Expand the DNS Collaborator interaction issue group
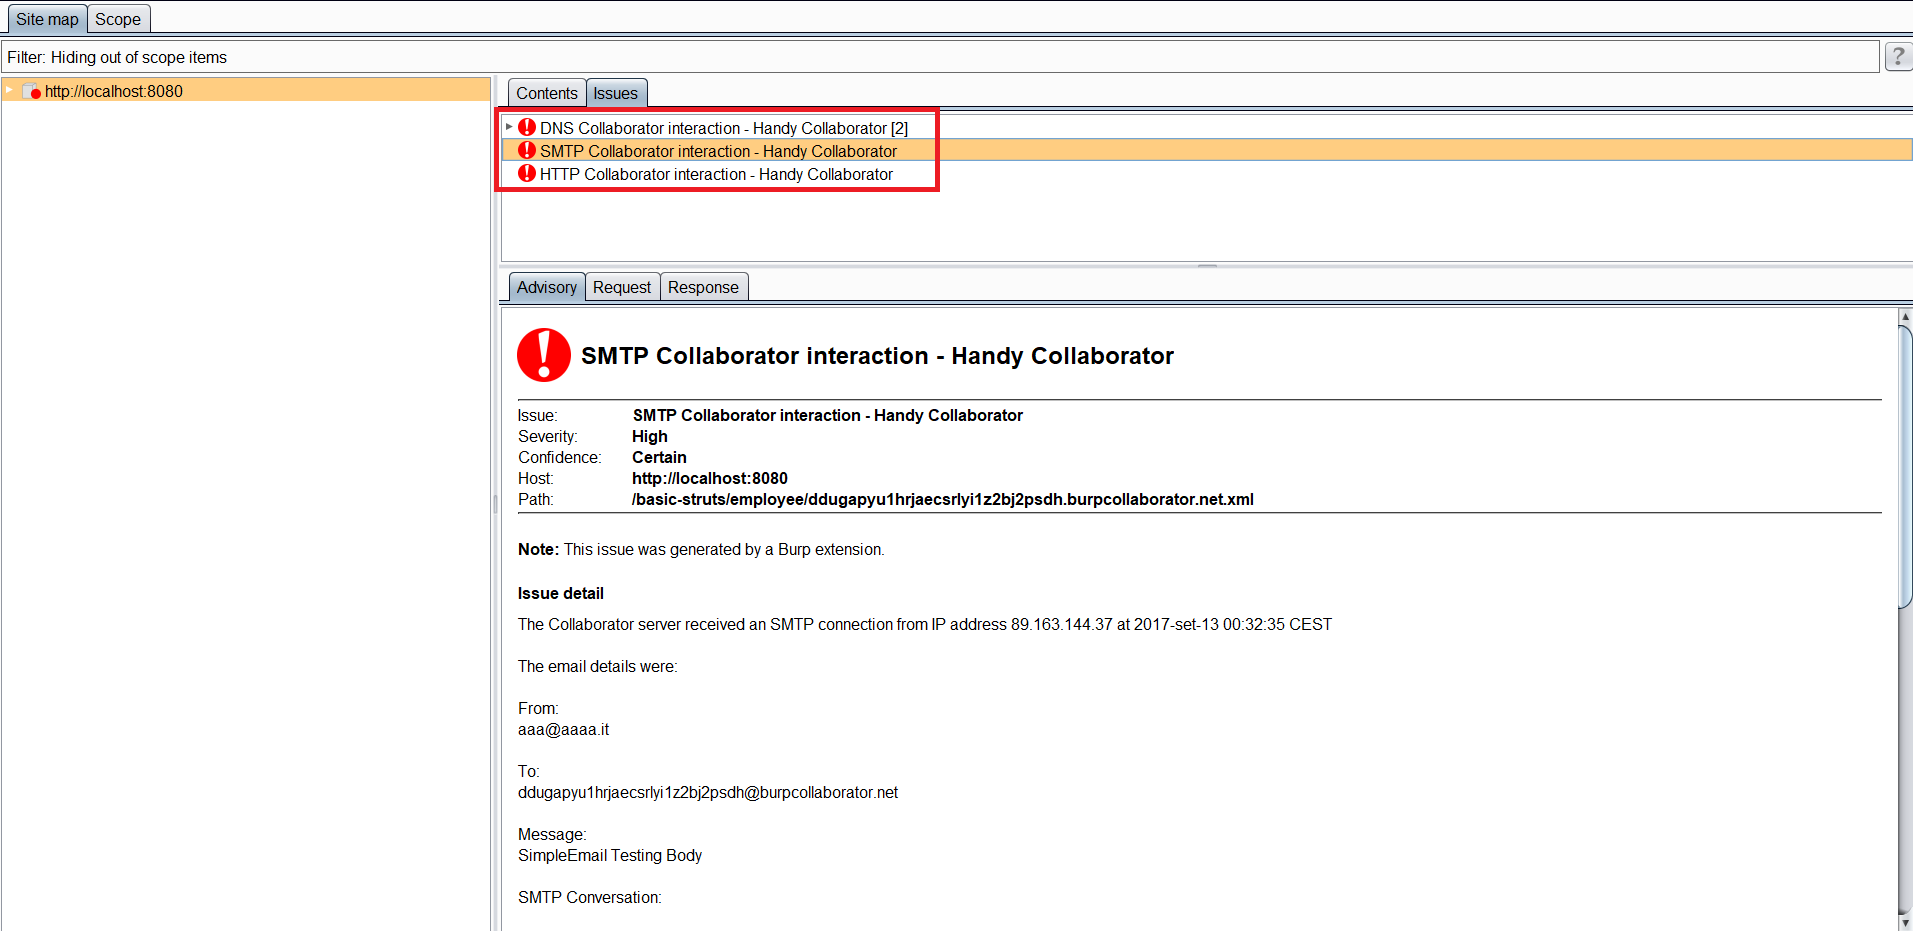 [509, 127]
